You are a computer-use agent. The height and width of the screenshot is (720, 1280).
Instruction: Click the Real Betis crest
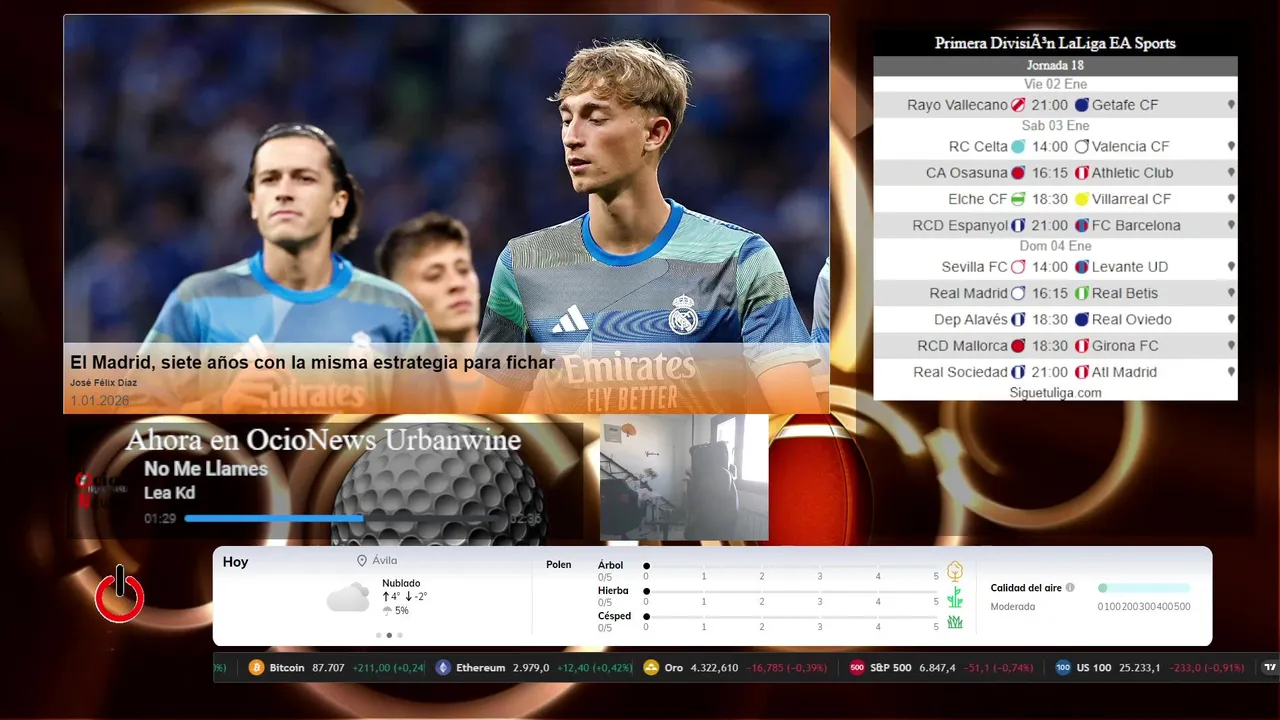tap(1081, 293)
